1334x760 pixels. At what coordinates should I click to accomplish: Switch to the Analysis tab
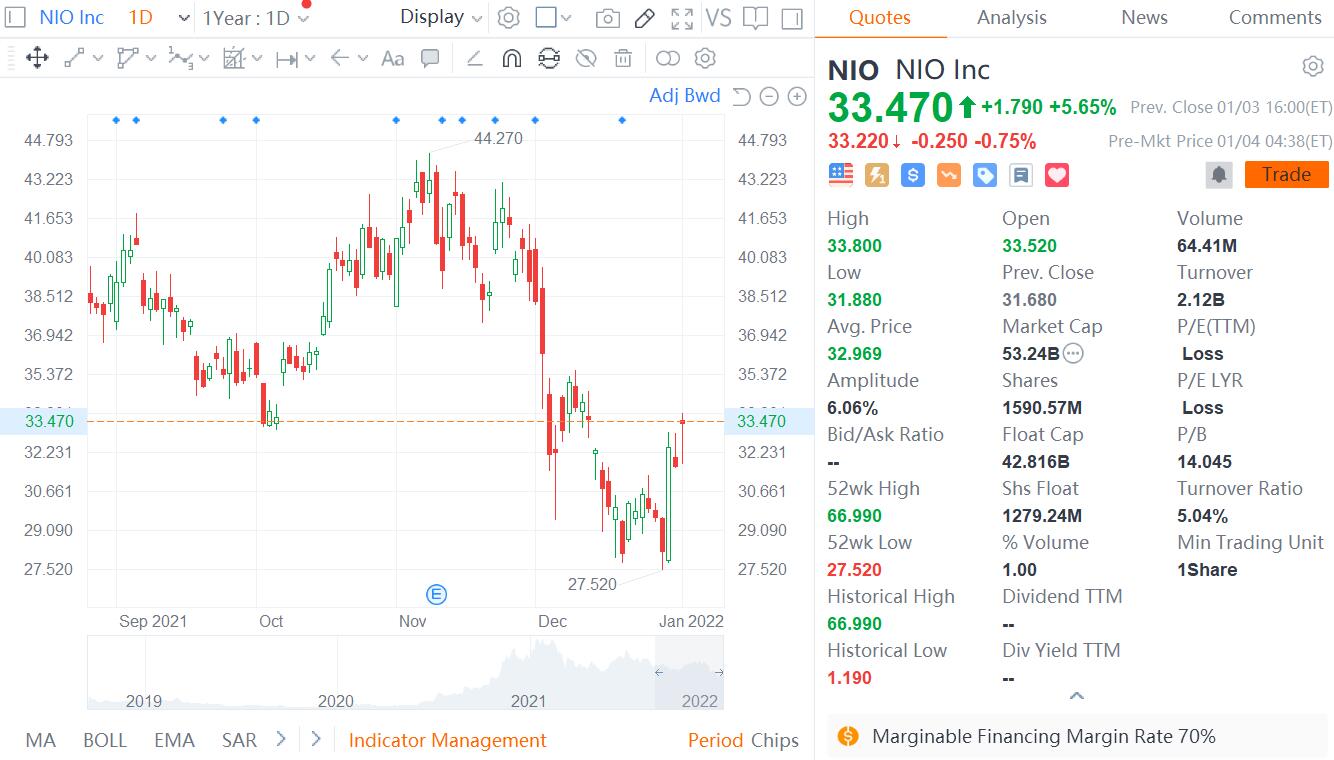coord(1012,17)
